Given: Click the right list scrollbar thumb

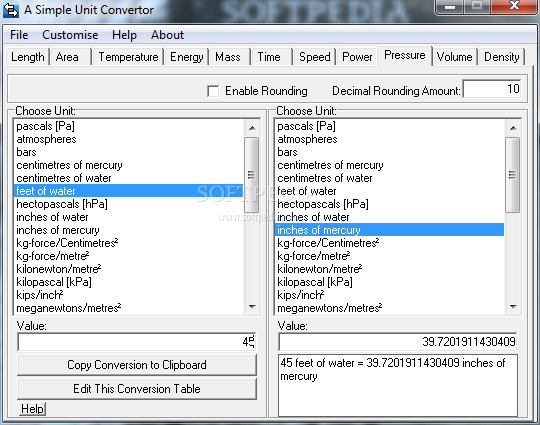Looking at the screenshot, I should click(x=513, y=175).
